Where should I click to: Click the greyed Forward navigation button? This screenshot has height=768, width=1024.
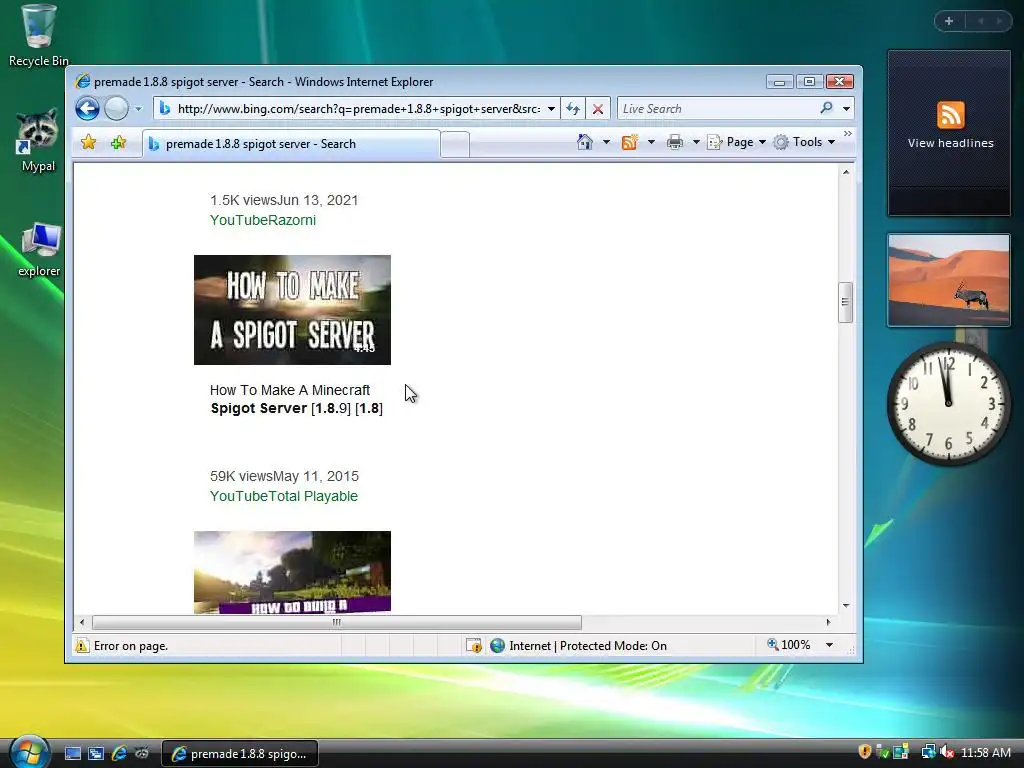click(116, 108)
